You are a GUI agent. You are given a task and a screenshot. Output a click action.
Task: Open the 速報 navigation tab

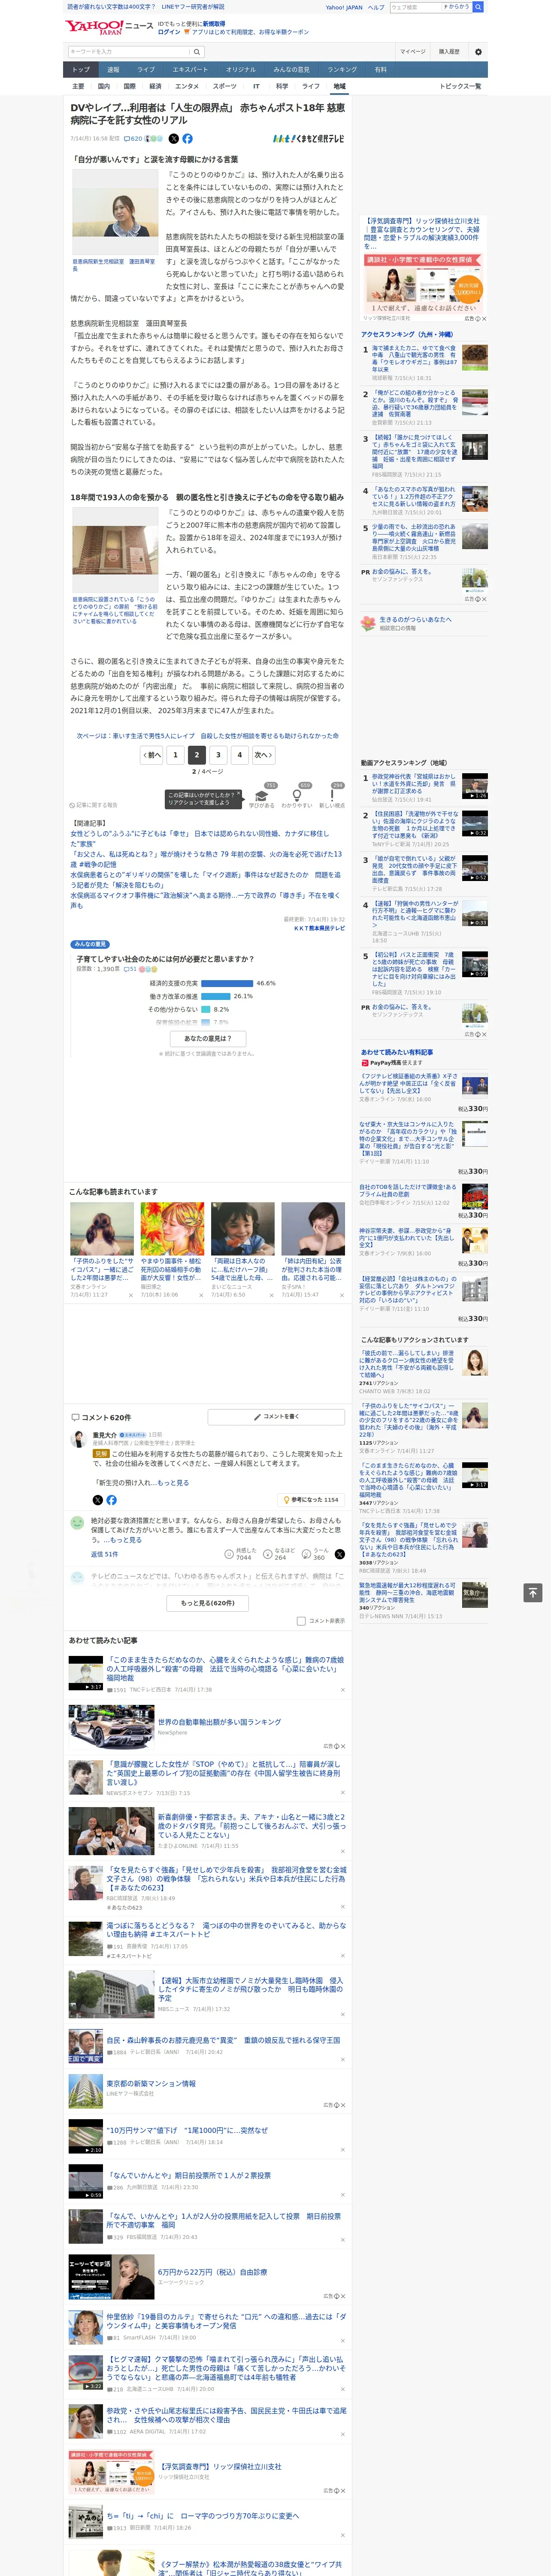113,70
